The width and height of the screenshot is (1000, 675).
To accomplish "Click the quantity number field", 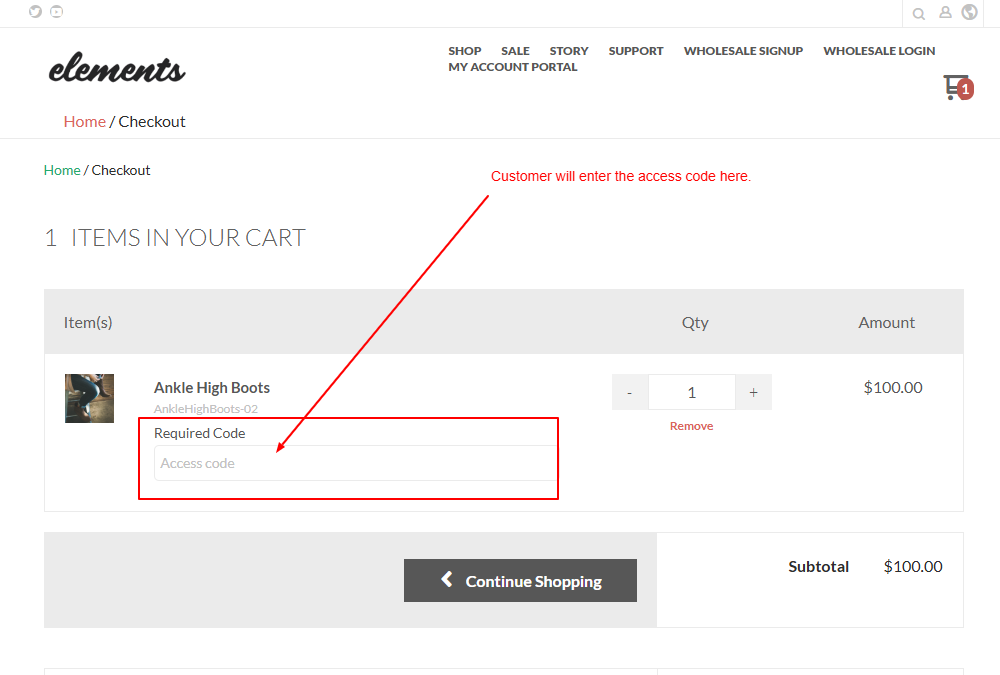I will coord(691,392).
